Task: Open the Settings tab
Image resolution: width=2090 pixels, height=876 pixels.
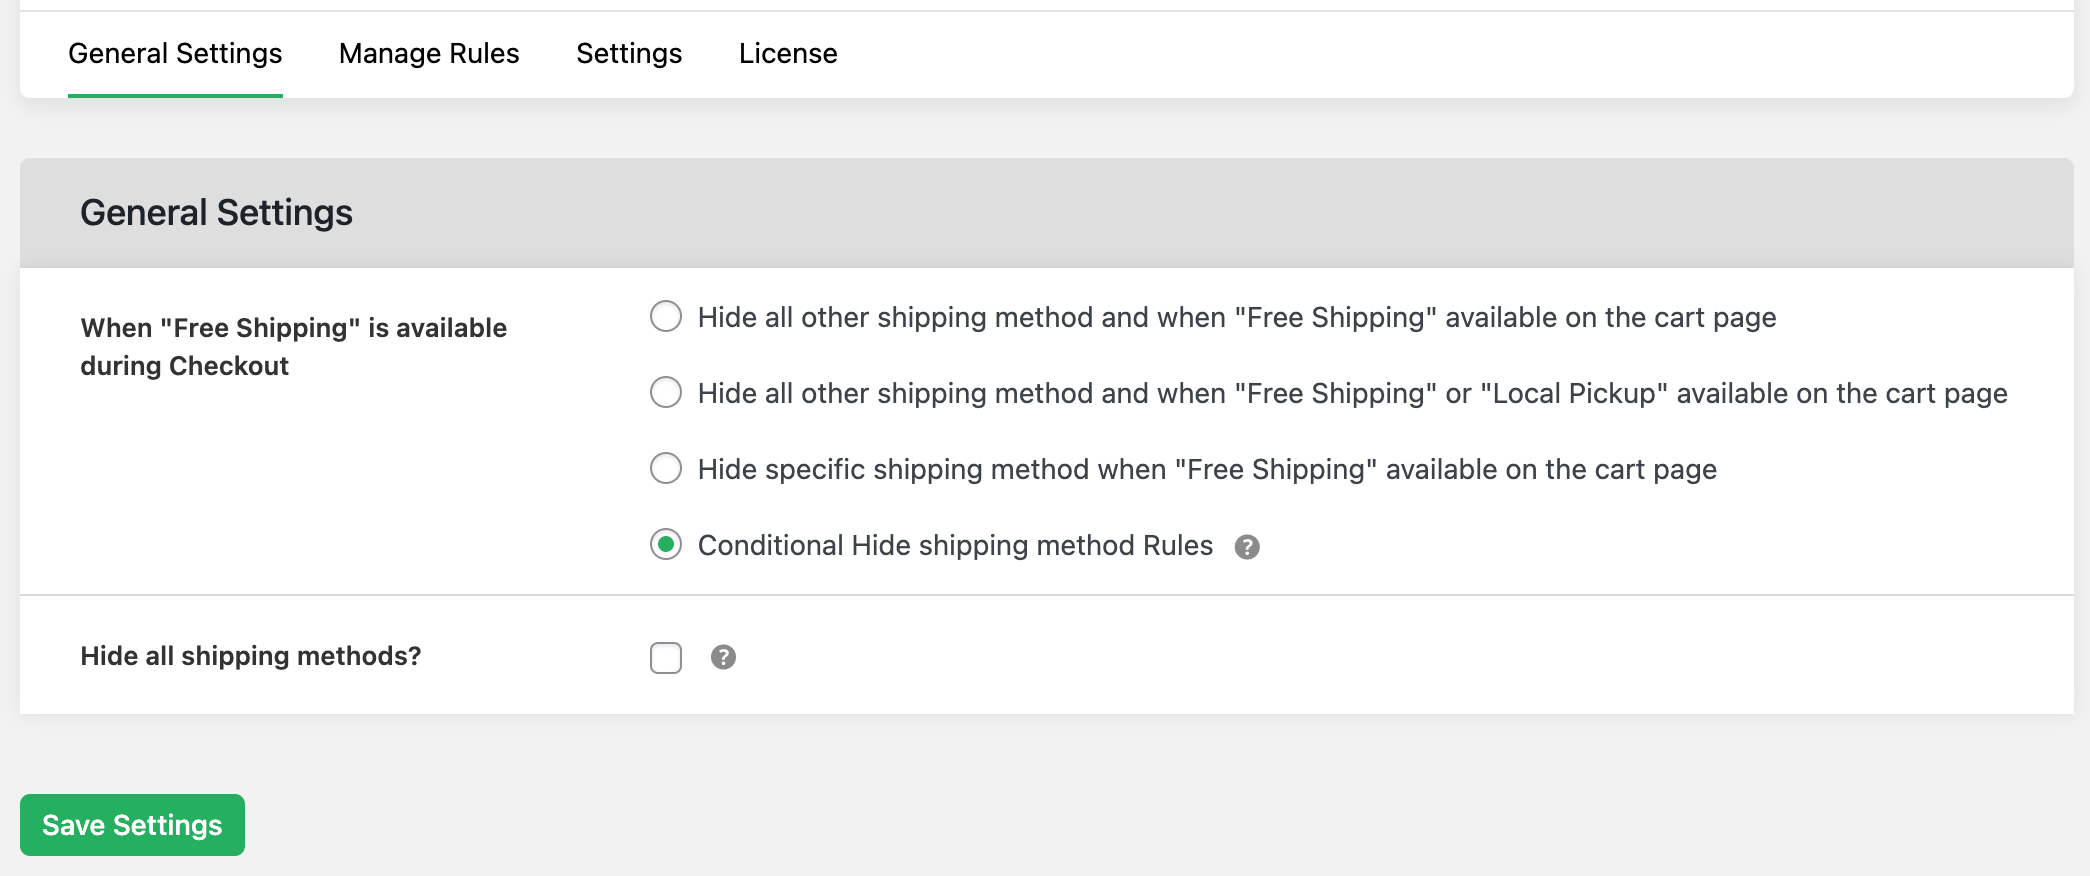Action: click(628, 53)
